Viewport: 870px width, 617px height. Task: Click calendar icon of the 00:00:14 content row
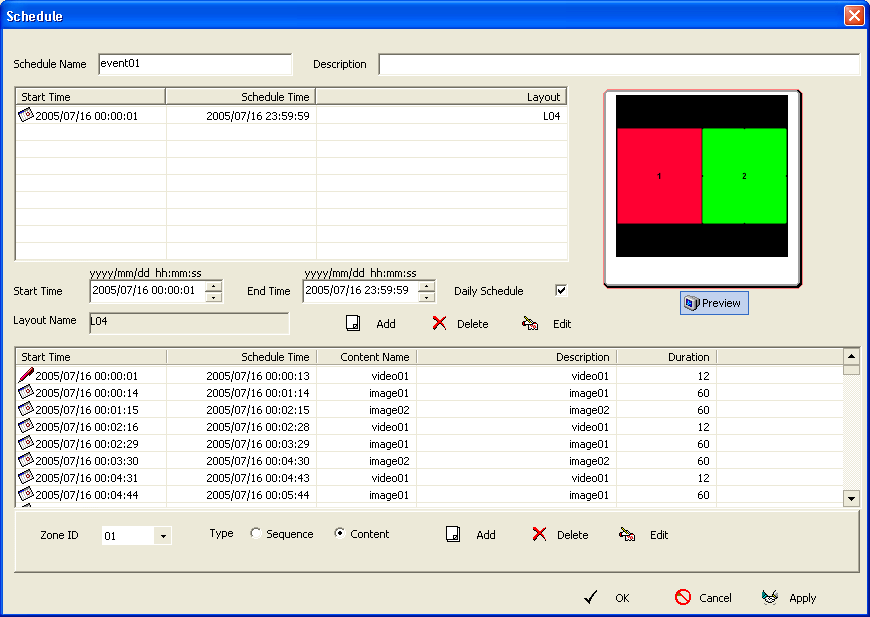26,392
